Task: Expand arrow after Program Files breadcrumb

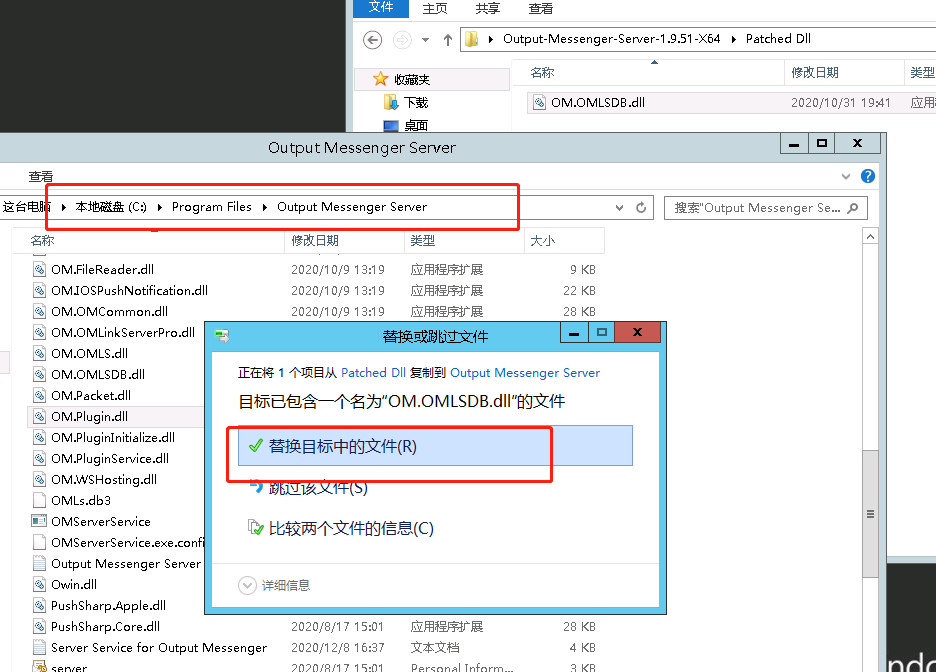Action: [264, 207]
